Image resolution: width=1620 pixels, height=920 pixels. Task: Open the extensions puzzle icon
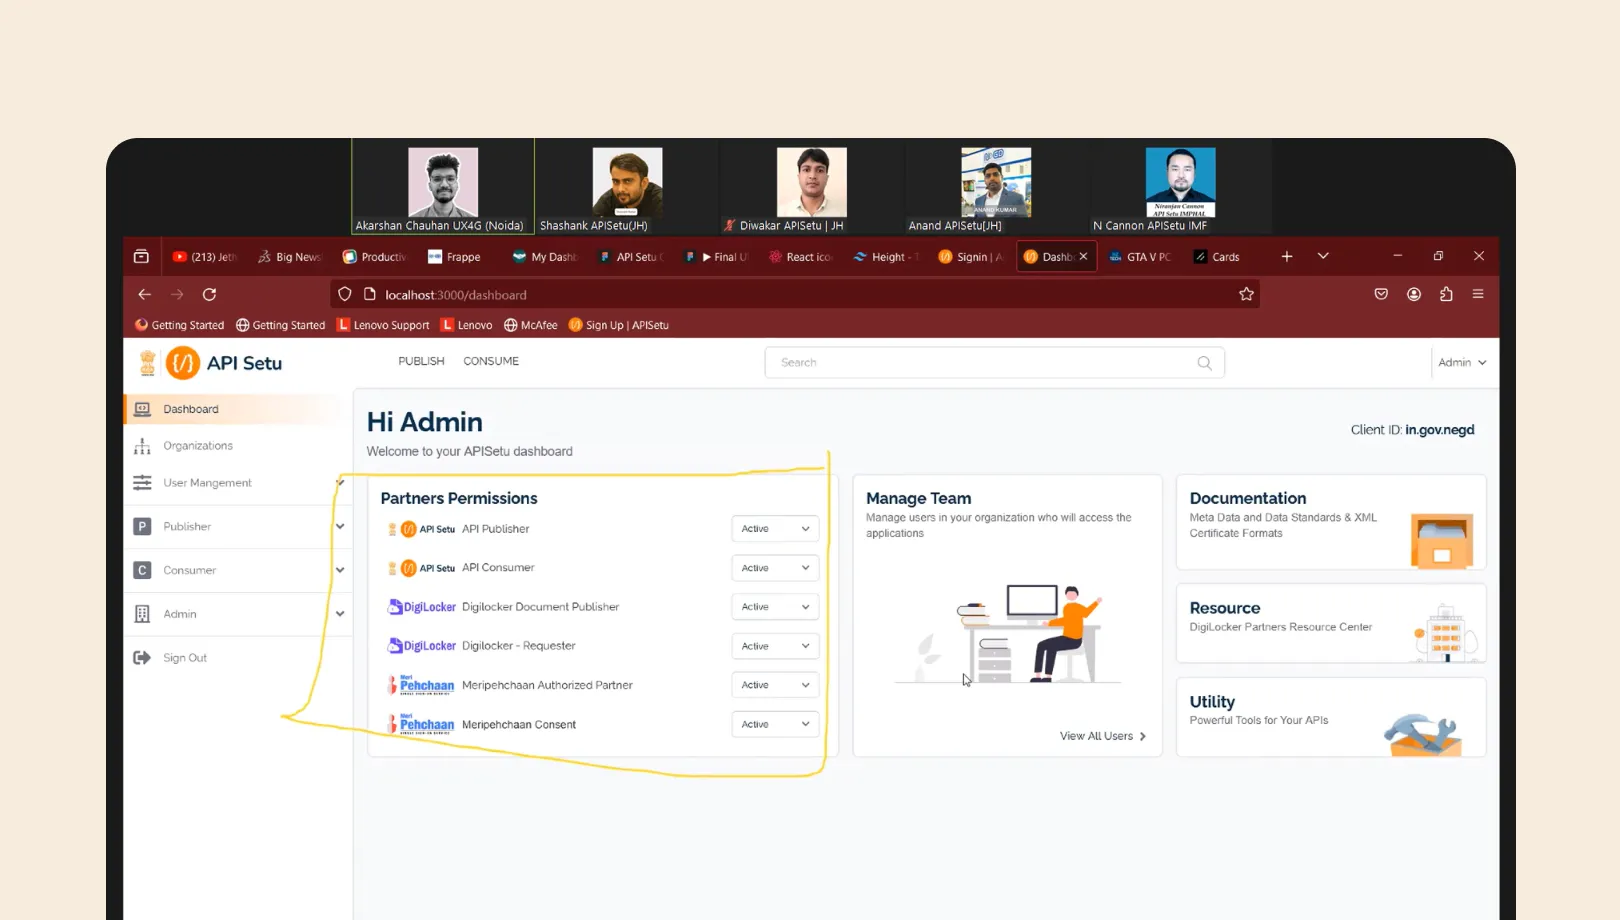[1446, 294]
